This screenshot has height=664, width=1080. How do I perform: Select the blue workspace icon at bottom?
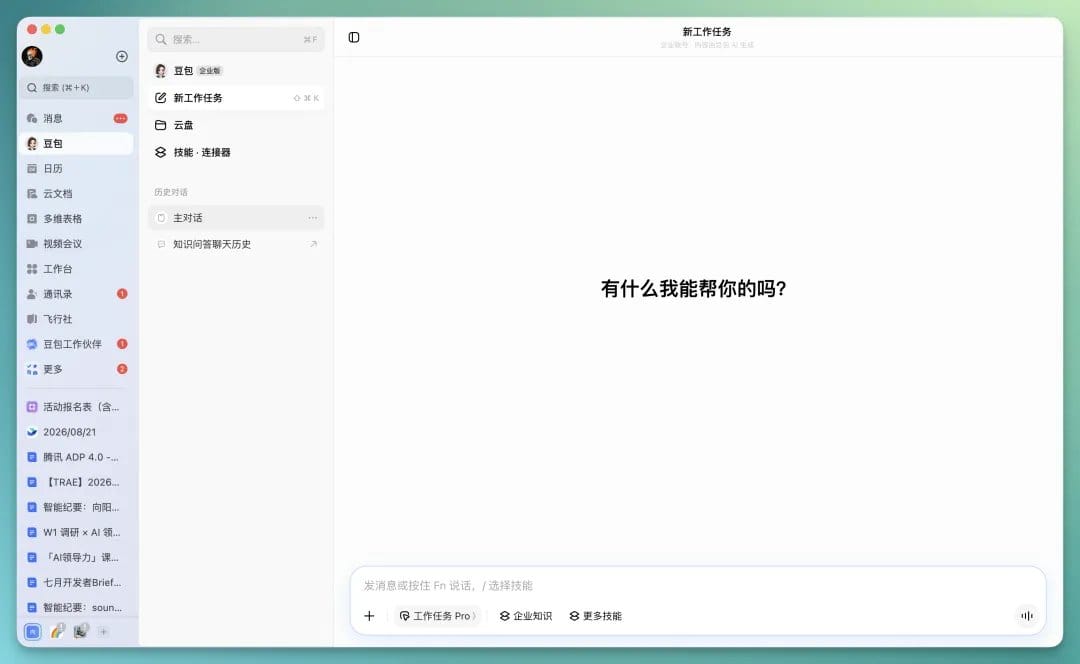tap(32, 632)
